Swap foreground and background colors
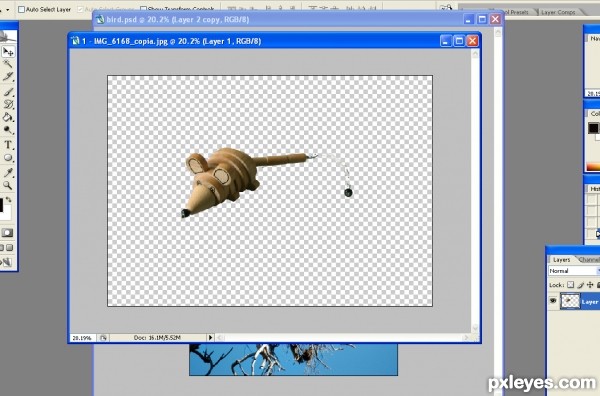The image size is (600, 396). [8, 200]
